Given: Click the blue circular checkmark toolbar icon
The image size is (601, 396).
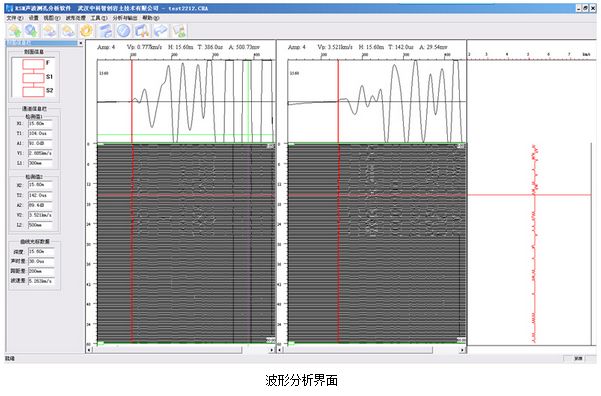Looking at the screenshot, I should (x=123, y=31).
